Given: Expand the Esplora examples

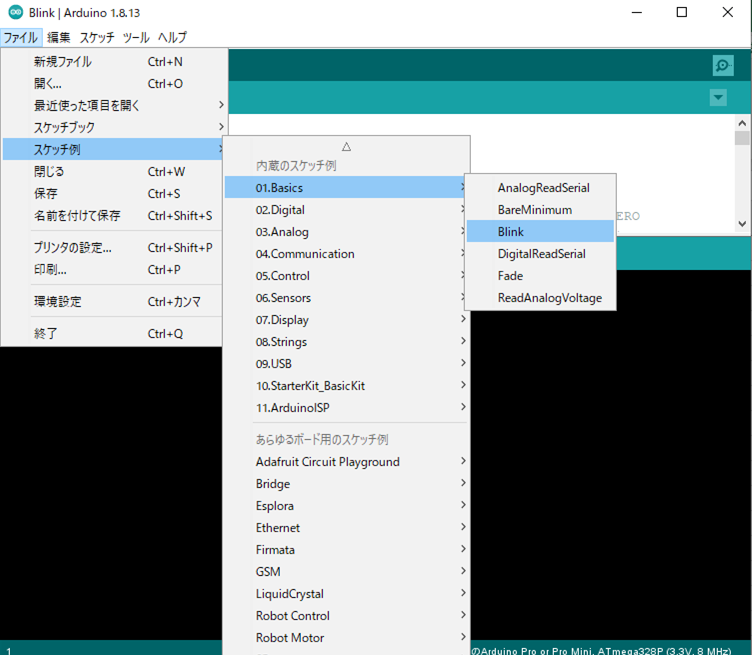Looking at the screenshot, I should pos(346,506).
